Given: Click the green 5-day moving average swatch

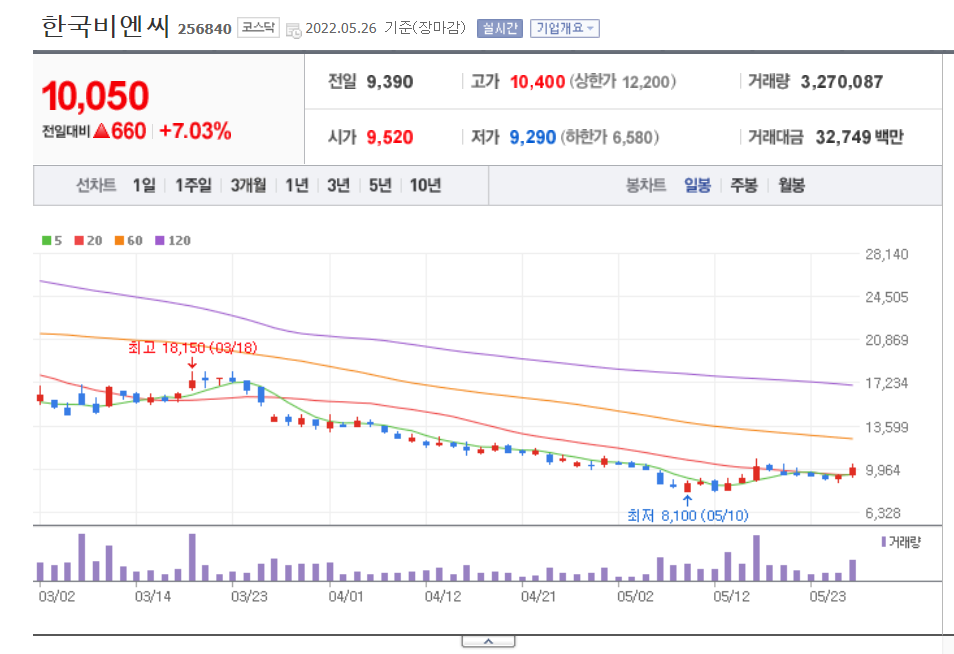Looking at the screenshot, I should pyautogui.click(x=46, y=240).
